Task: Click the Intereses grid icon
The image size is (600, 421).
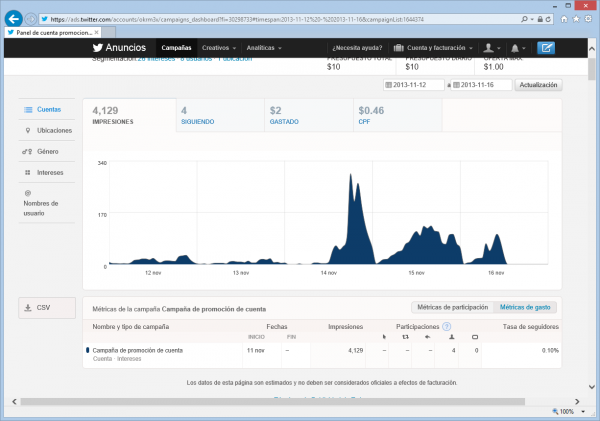Action: (x=28, y=173)
